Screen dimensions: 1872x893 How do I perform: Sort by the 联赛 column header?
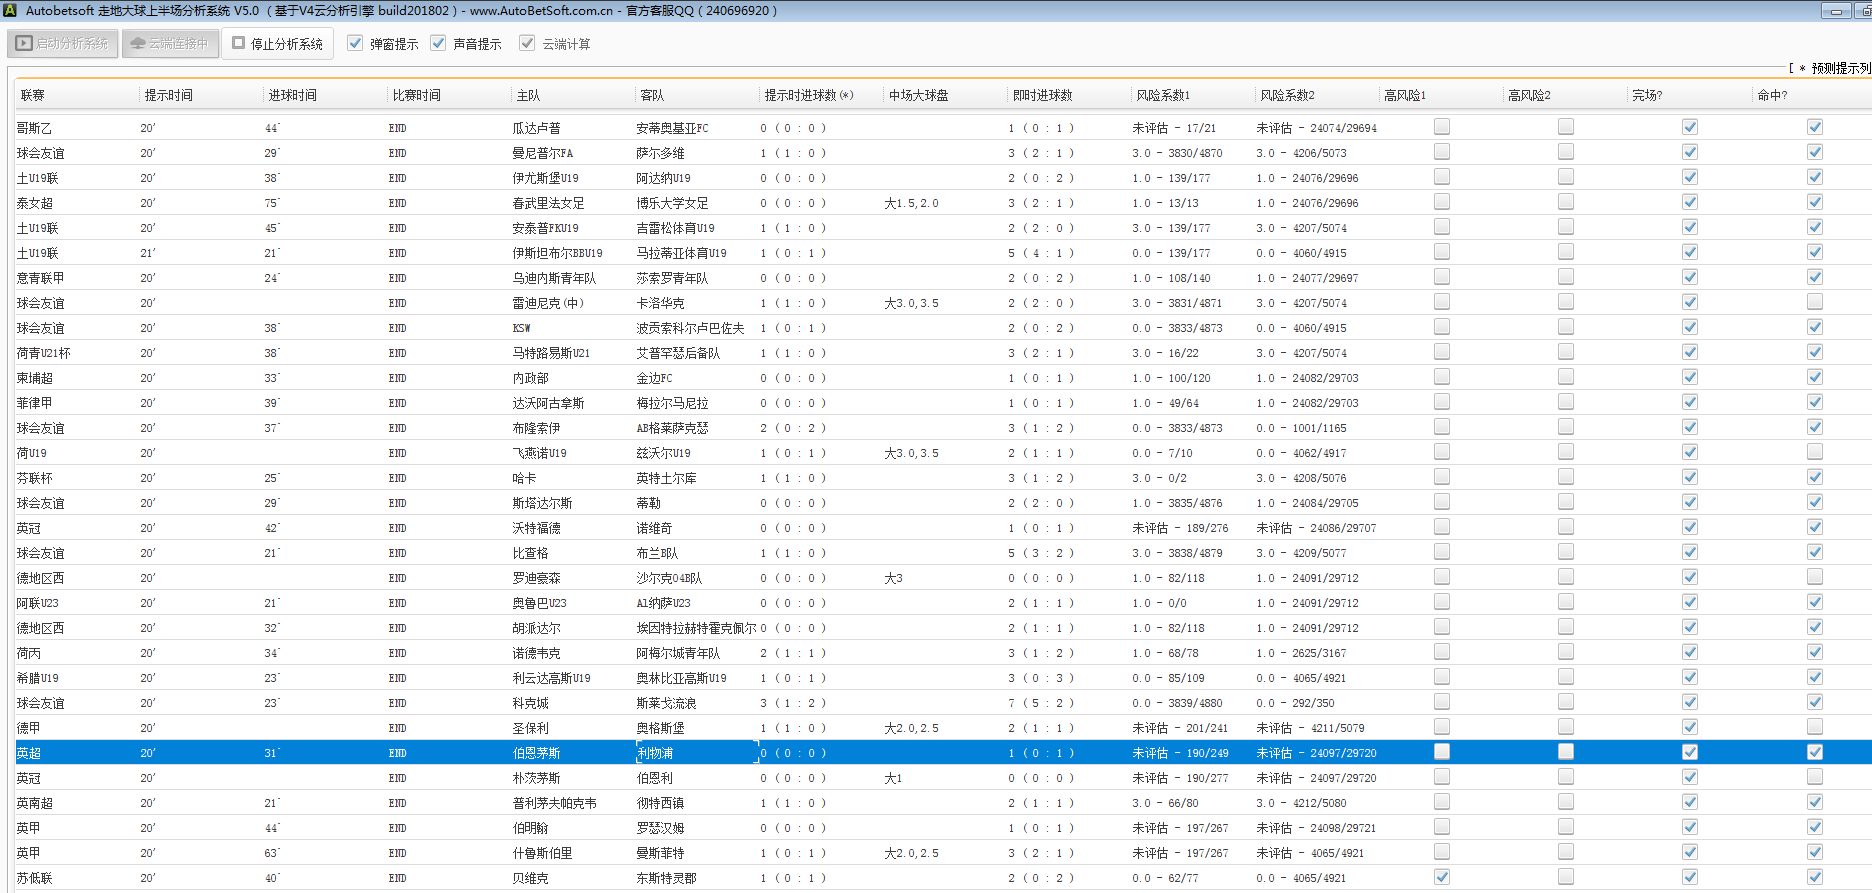pos(33,96)
